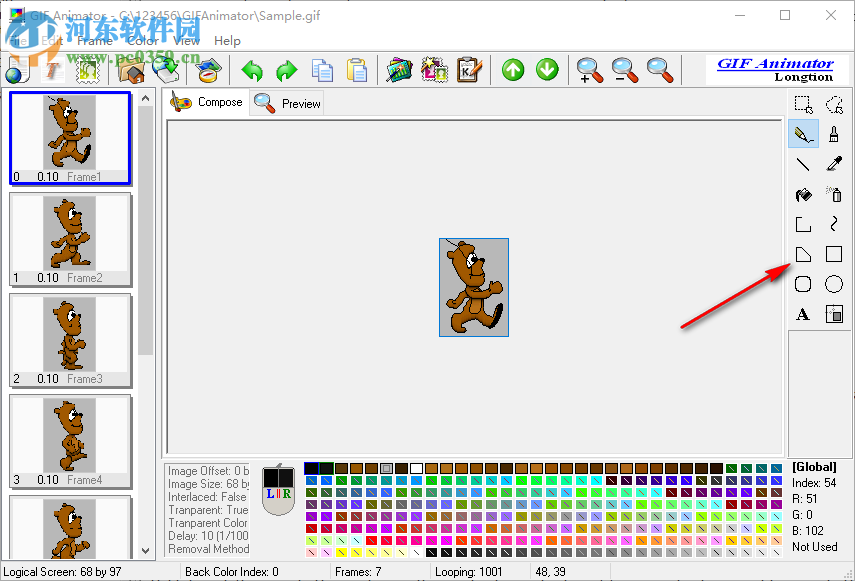
Task: Click the Zoom In magnifier icon
Action: pyautogui.click(x=590, y=71)
